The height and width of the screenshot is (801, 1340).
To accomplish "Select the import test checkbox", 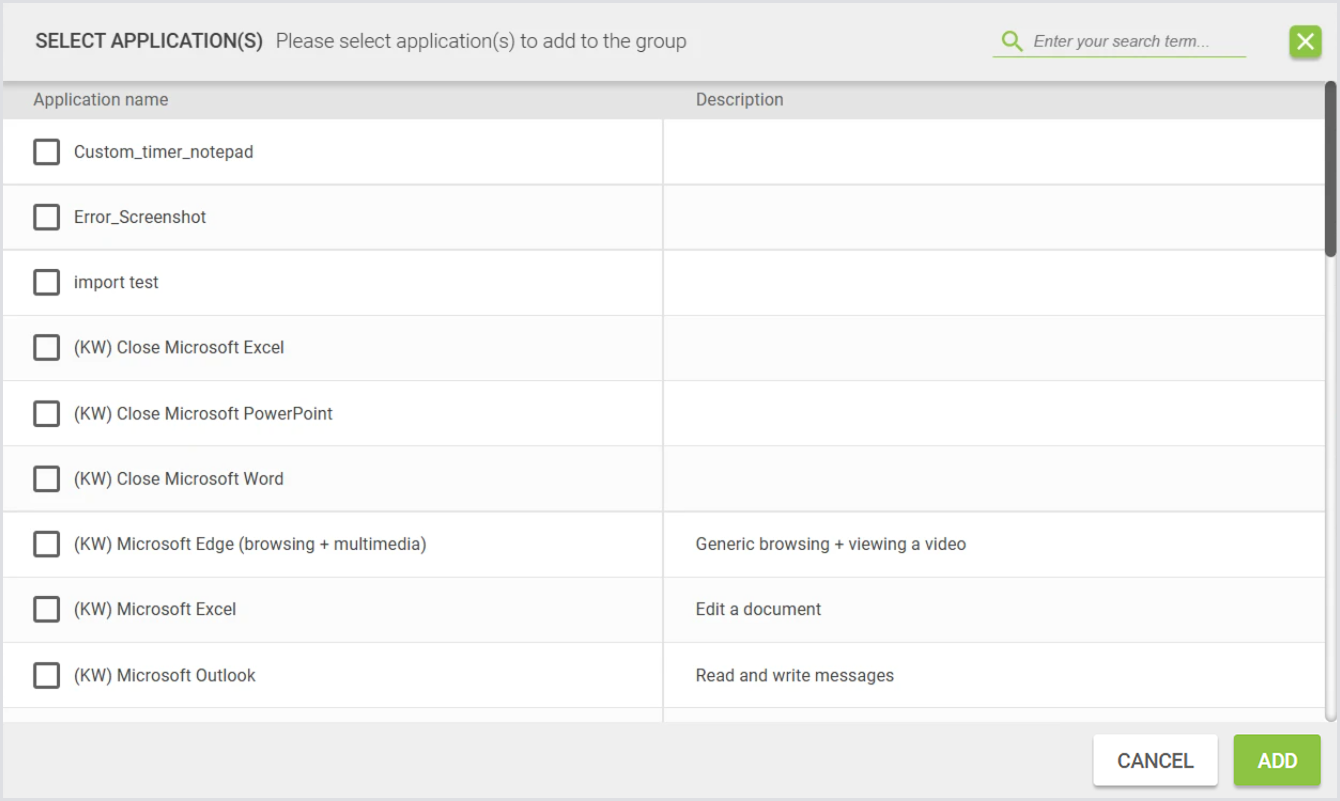I will 46,283.
